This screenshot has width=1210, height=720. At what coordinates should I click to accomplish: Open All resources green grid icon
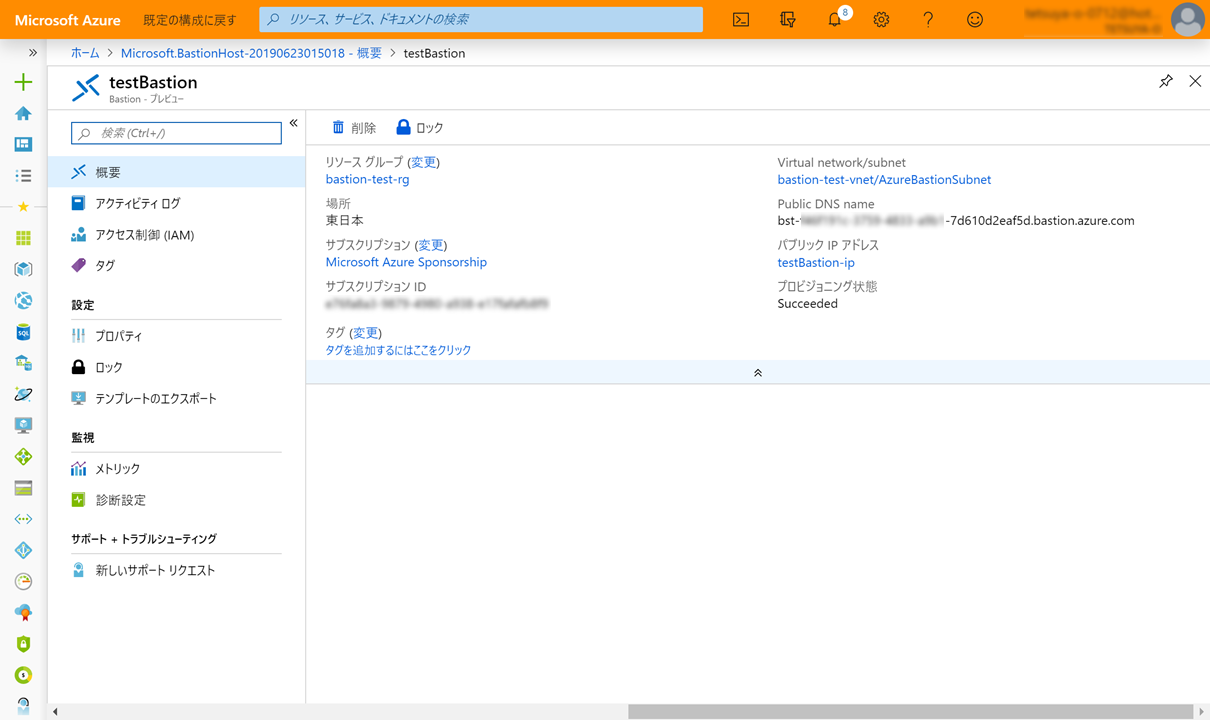[x=23, y=238]
